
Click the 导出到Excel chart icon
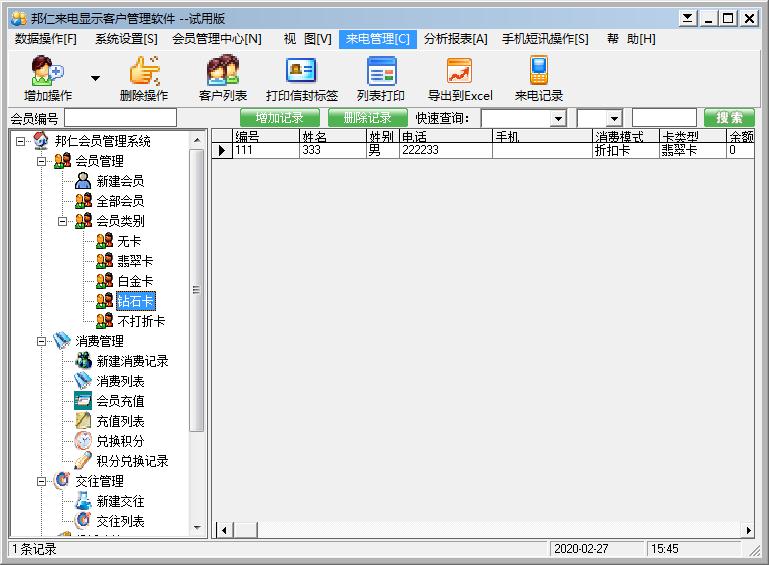click(x=460, y=71)
